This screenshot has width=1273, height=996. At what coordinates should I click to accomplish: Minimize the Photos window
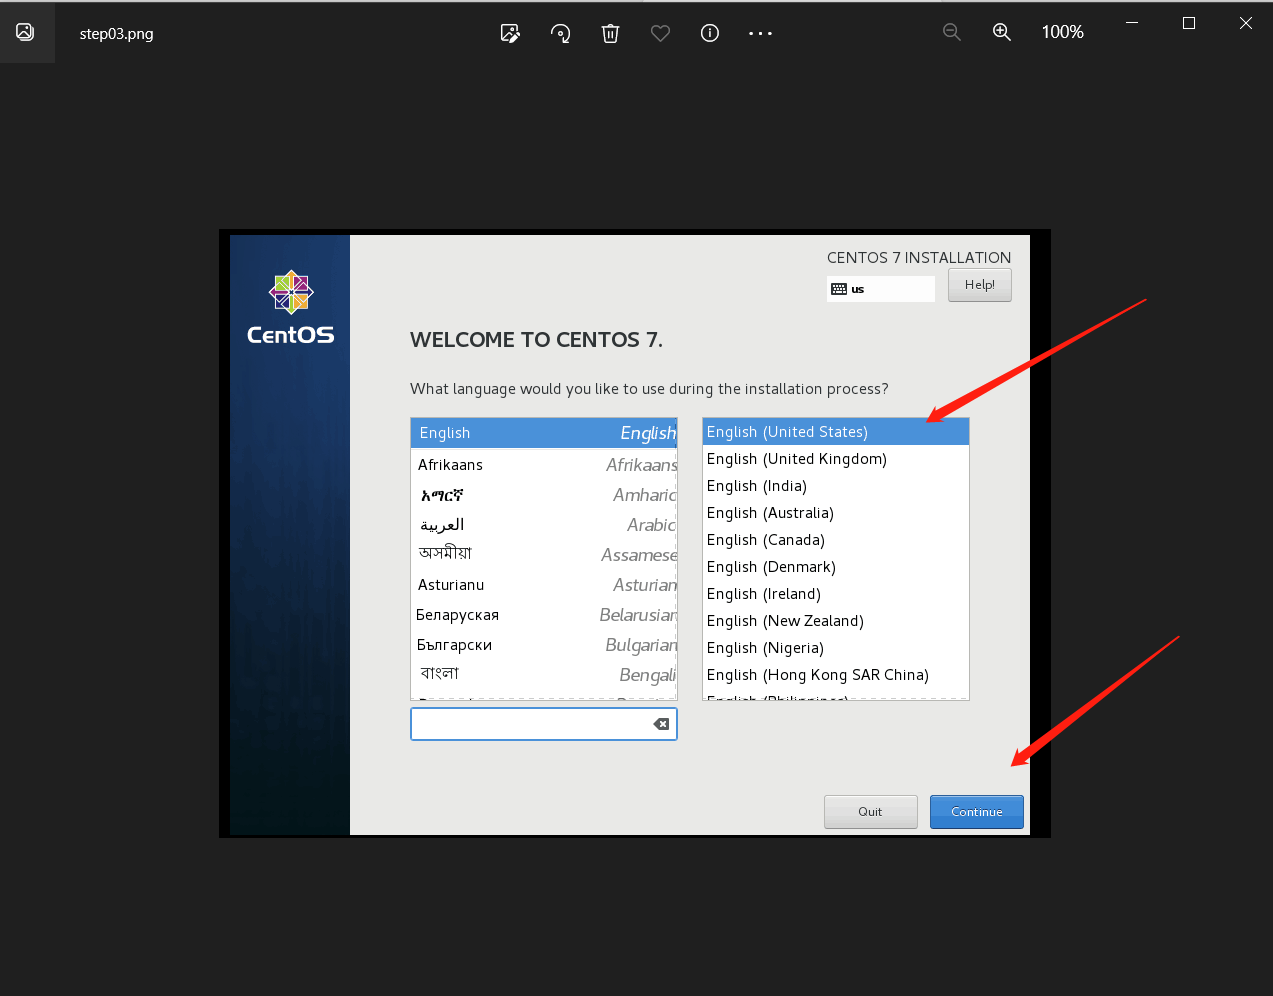click(x=1132, y=23)
